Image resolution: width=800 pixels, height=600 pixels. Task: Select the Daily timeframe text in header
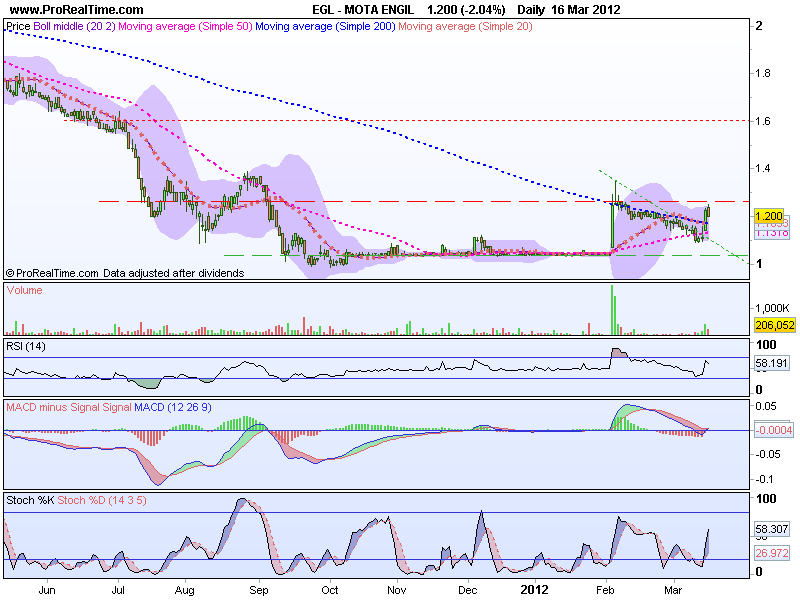(x=531, y=9)
